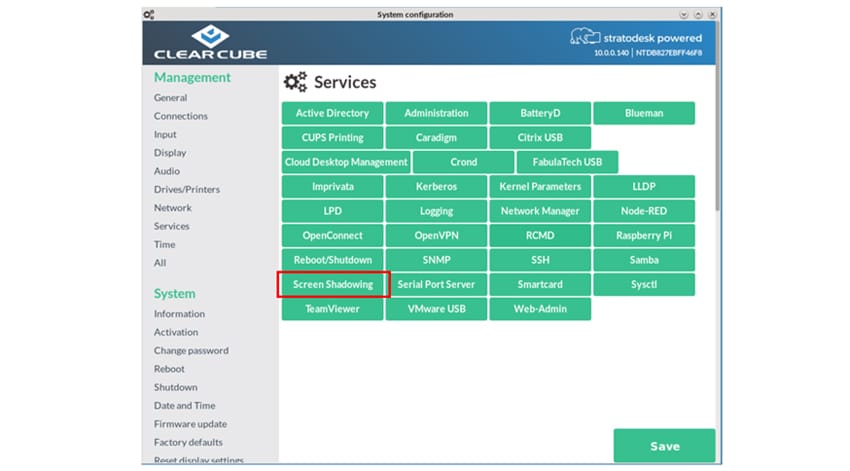Open the Administration service settings

[x=436, y=113]
